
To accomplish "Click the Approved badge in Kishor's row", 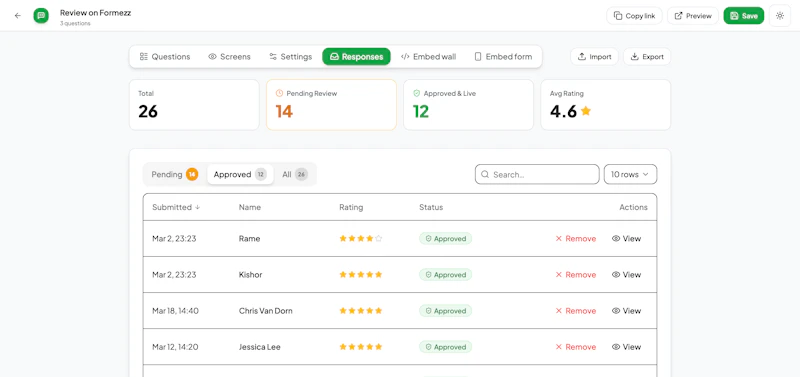I will click(x=445, y=274).
